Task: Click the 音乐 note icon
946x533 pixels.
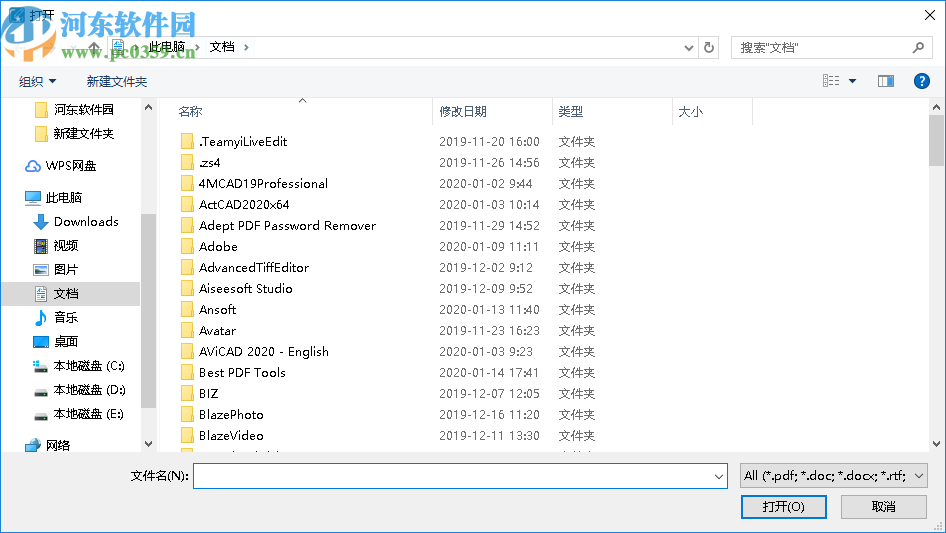Action: point(40,318)
